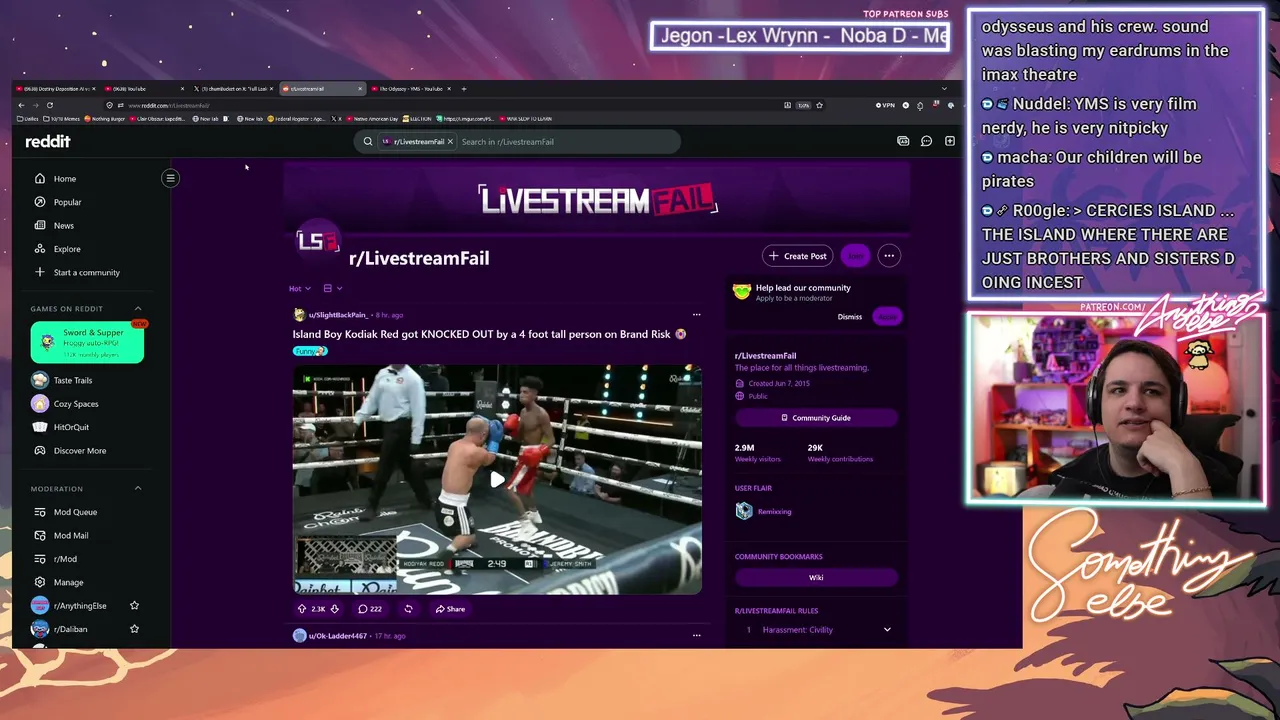Remove the r/LivestreamFail search scope chip
Image resolution: width=1280 pixels, height=720 pixels.
coord(450,141)
